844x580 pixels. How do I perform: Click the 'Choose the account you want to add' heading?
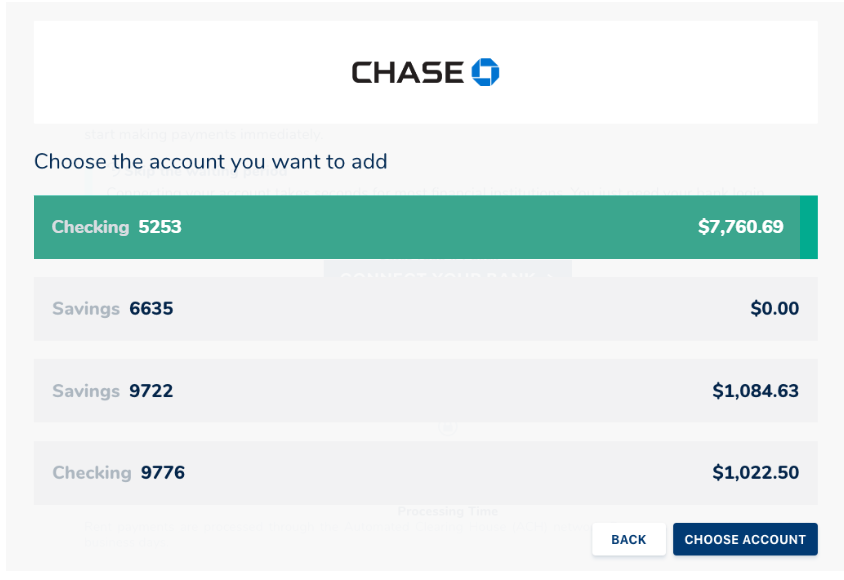click(211, 161)
